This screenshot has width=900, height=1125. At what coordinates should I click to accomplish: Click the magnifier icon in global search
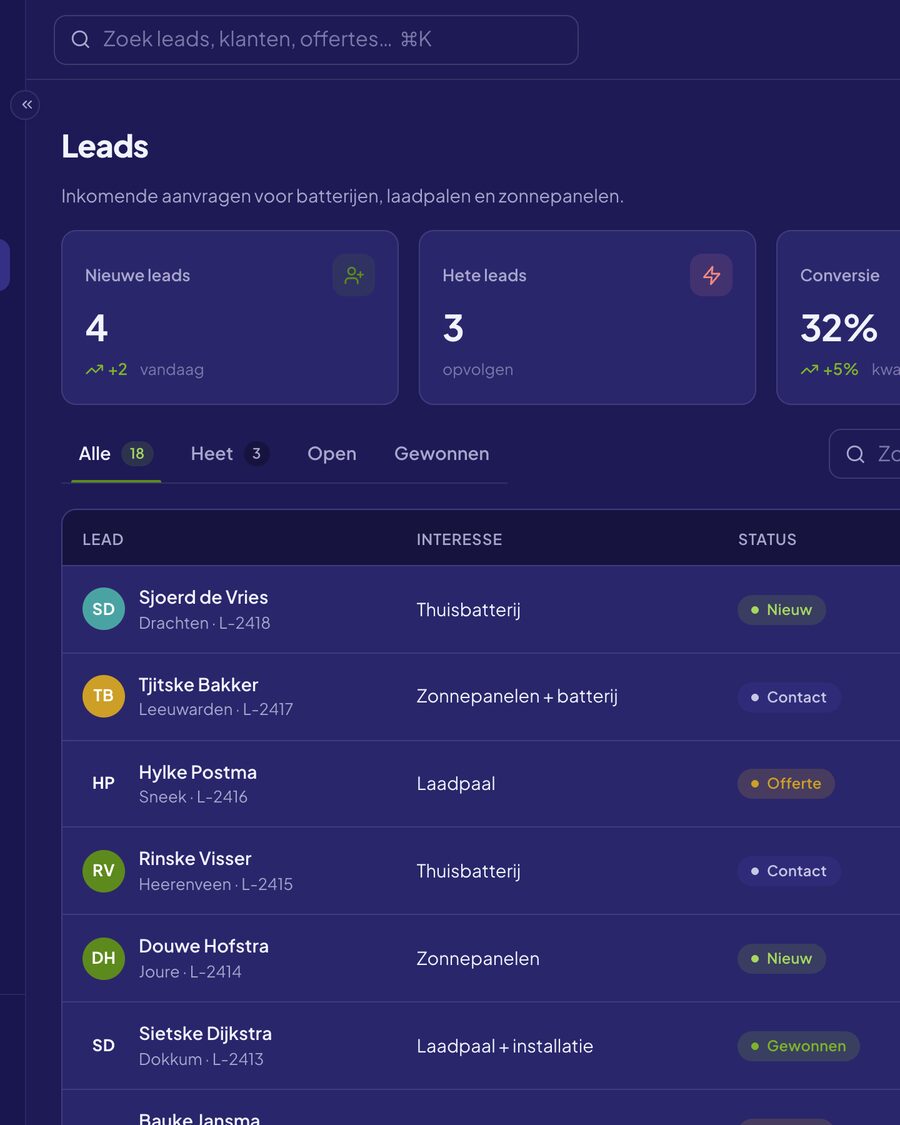click(x=80, y=39)
